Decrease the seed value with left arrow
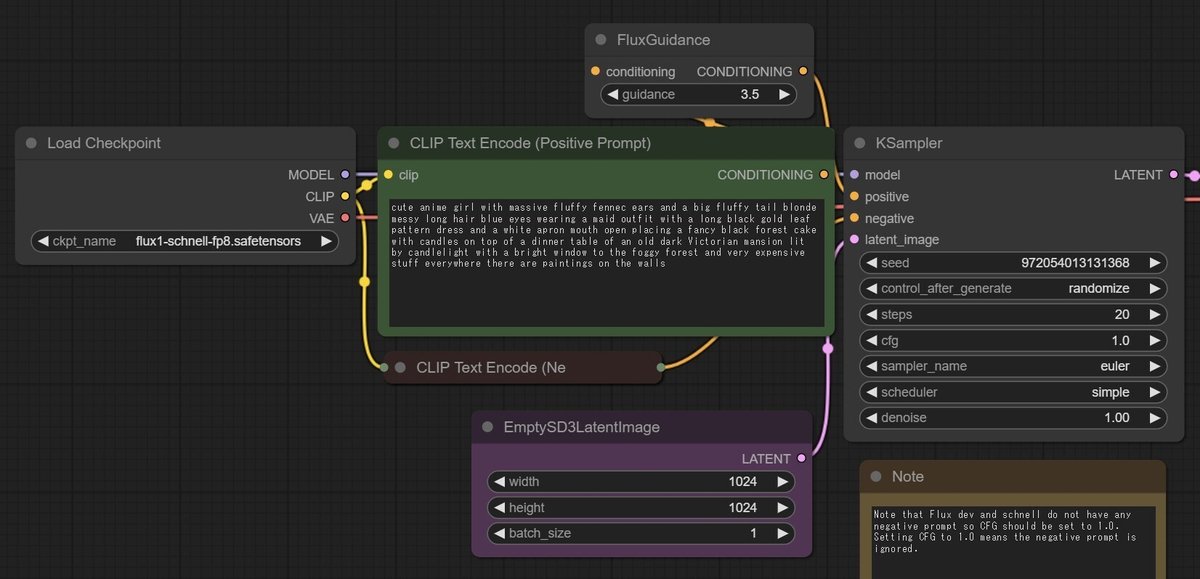The image size is (1200, 579). [871, 263]
